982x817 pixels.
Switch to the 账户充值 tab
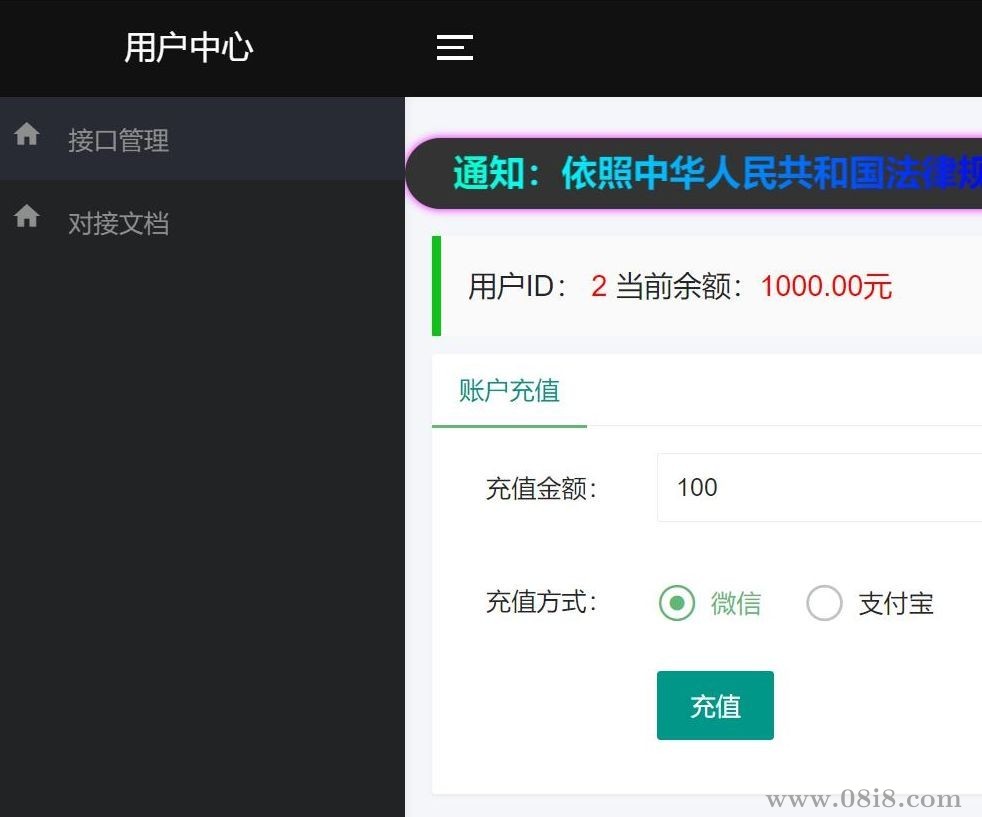tap(509, 391)
